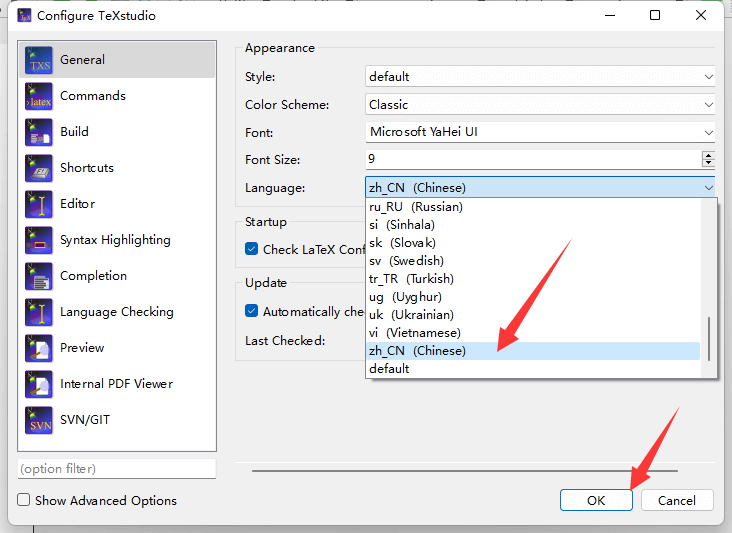Select tr_TR (Turkish) language option

[x=533, y=279]
